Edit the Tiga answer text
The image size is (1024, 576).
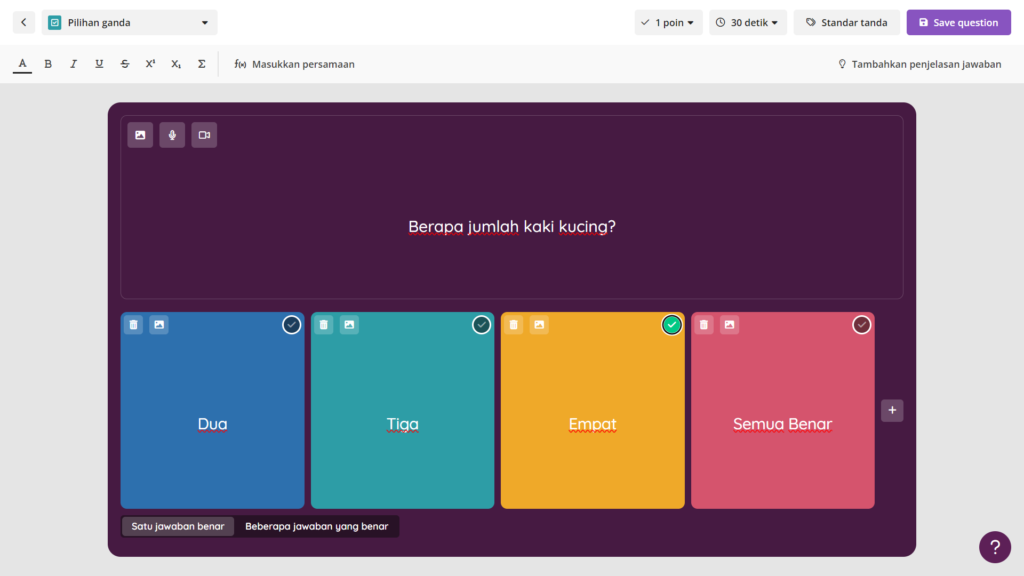[x=402, y=424]
